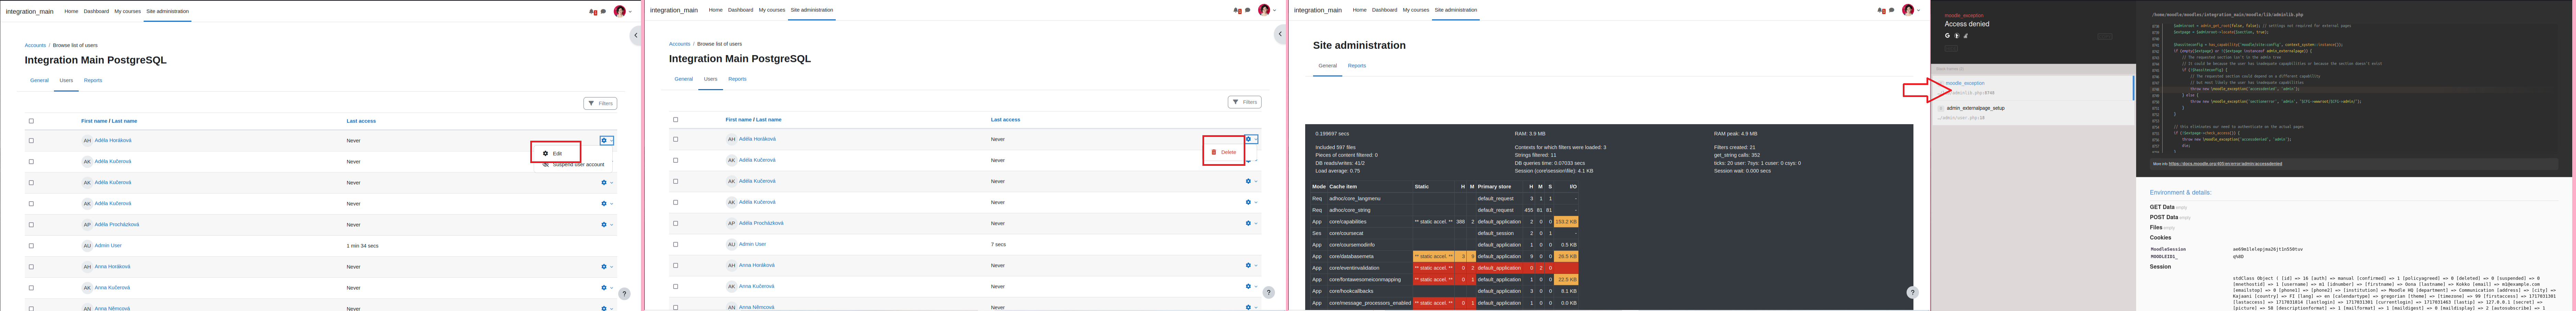
Task: Choose Suspend user account from the actions menu
Action: click(x=574, y=165)
